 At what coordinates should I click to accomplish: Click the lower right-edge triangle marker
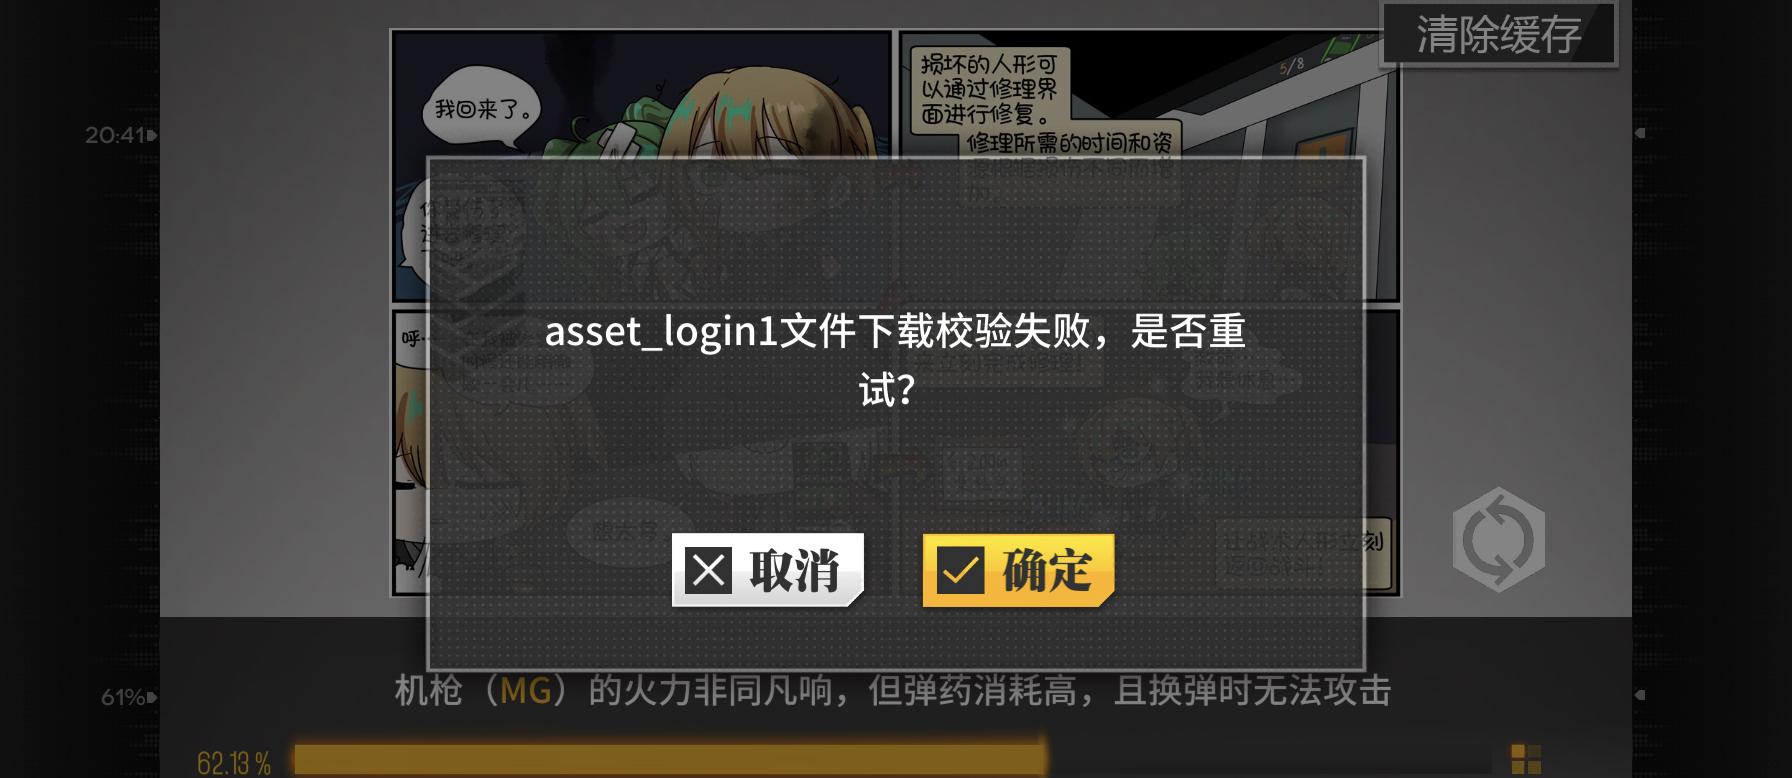(1640, 695)
